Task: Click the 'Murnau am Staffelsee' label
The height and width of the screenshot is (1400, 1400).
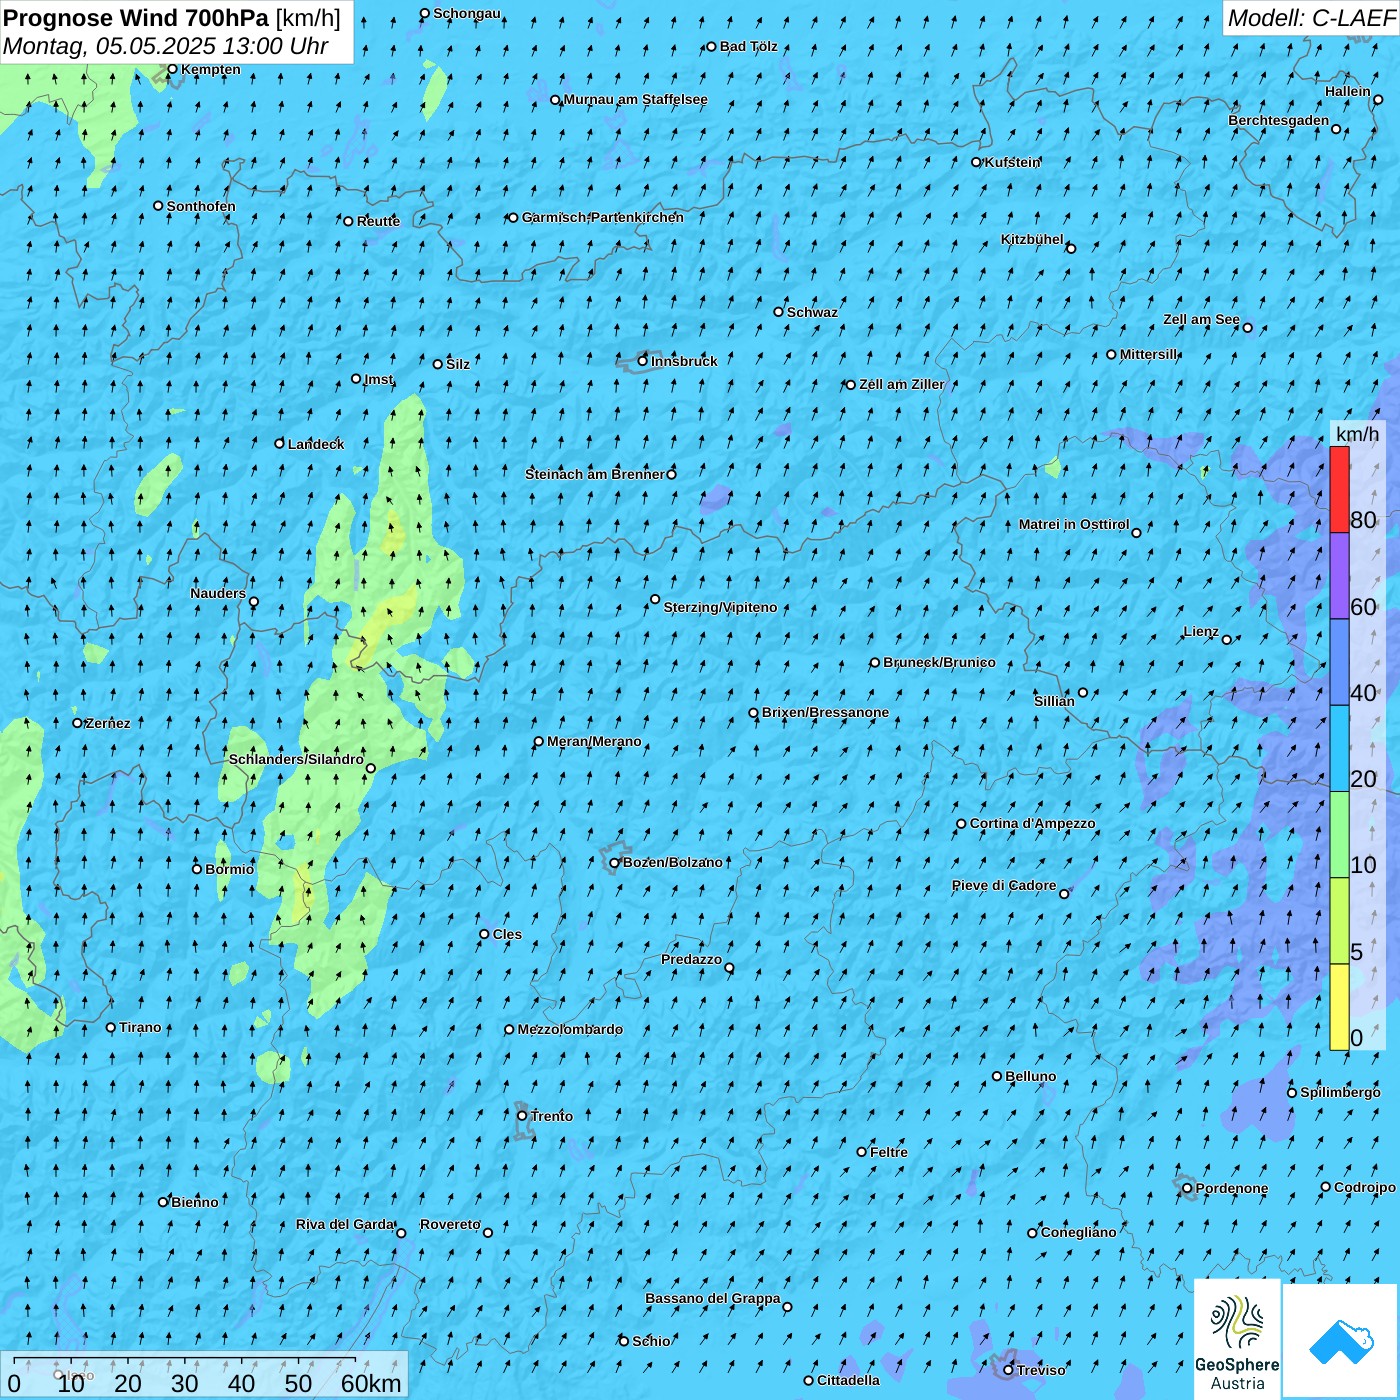Action: coord(636,99)
